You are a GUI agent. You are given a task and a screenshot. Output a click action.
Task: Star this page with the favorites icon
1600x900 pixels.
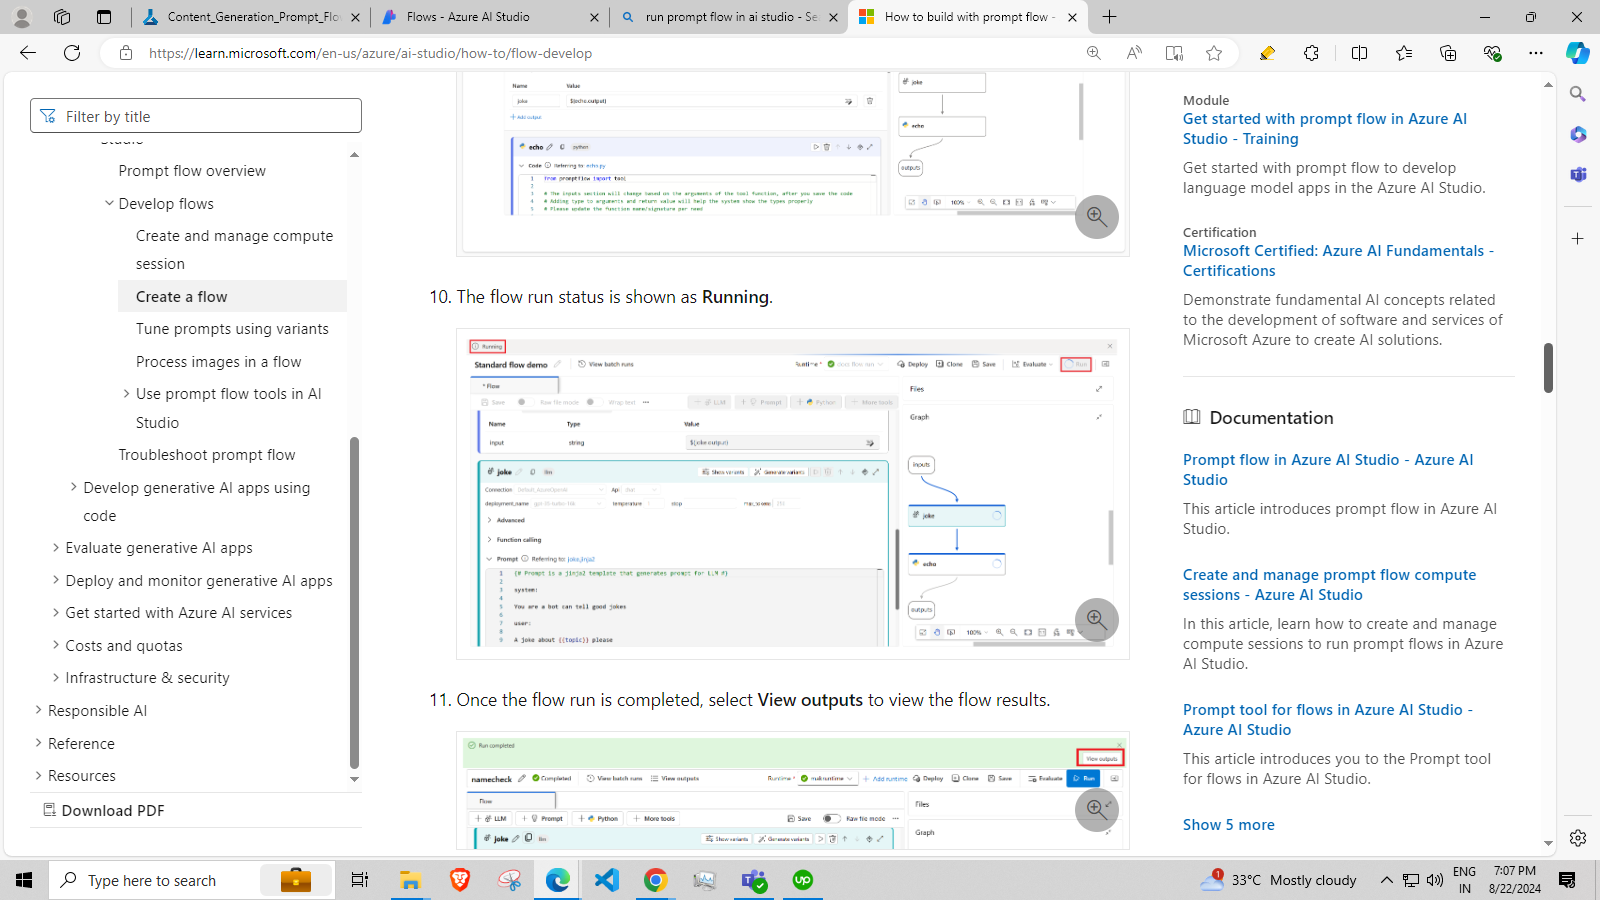(x=1213, y=53)
